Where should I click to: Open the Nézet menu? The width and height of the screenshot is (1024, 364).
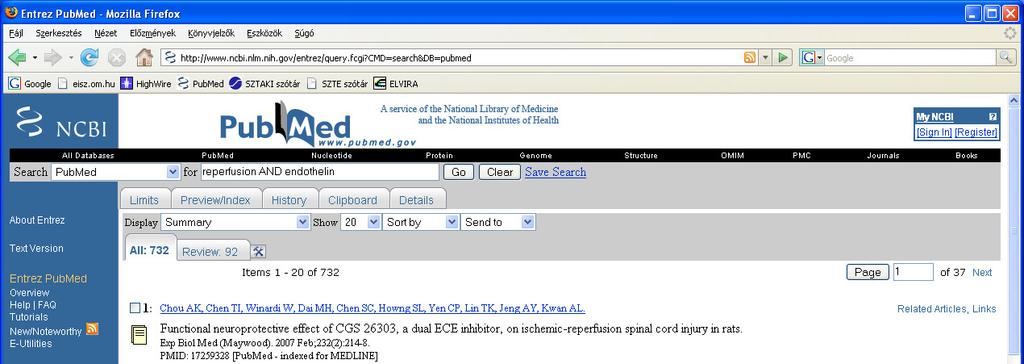(x=106, y=33)
